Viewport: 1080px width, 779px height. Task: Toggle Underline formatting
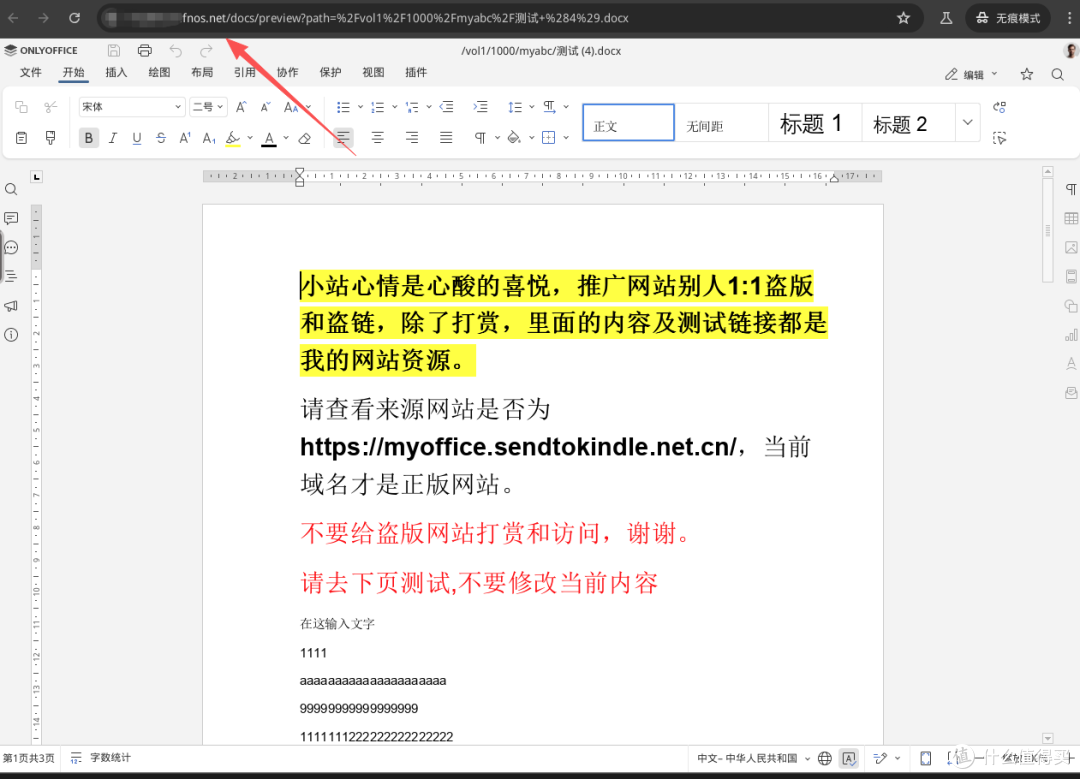(137, 138)
